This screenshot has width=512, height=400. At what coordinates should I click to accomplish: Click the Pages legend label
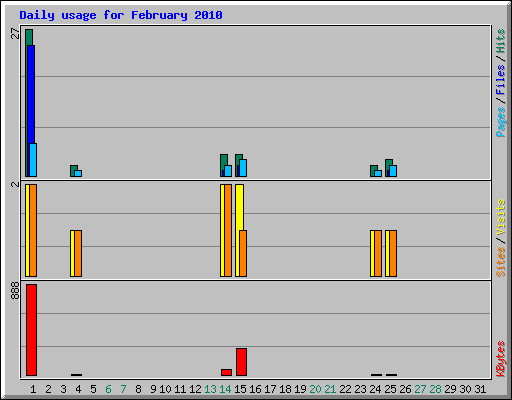click(500, 122)
